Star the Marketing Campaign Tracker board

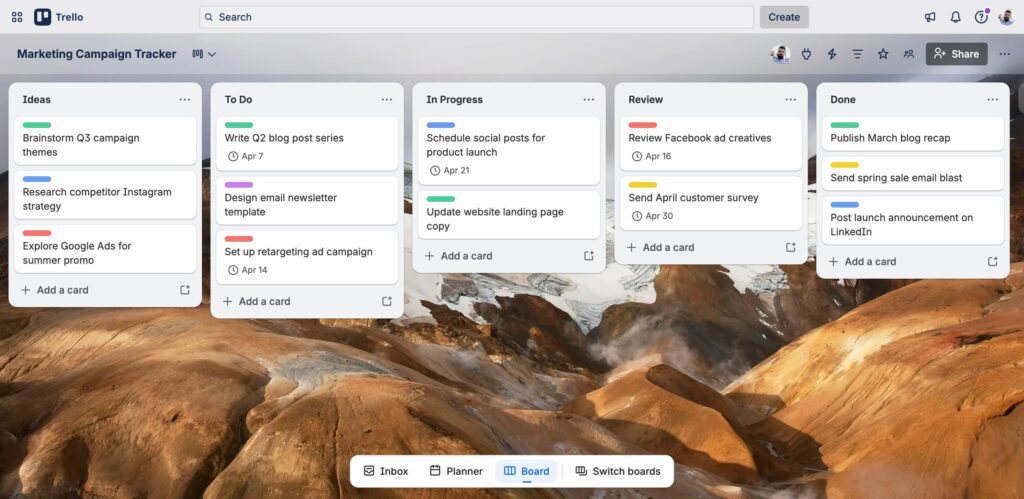pyautogui.click(x=883, y=54)
